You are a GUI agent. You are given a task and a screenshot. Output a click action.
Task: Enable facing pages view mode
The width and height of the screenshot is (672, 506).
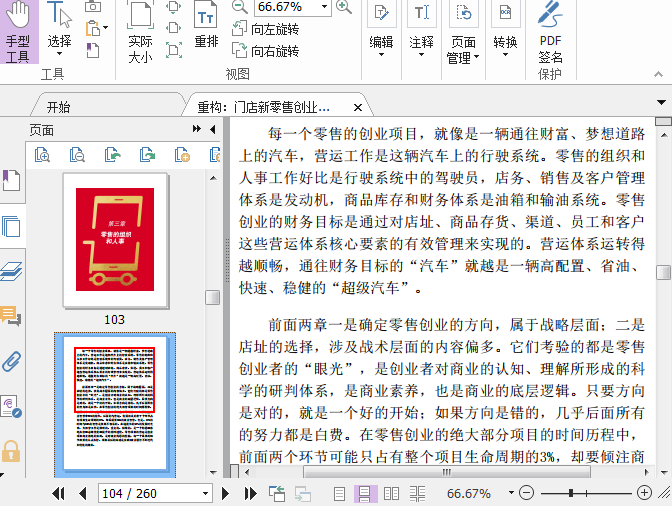(391, 494)
